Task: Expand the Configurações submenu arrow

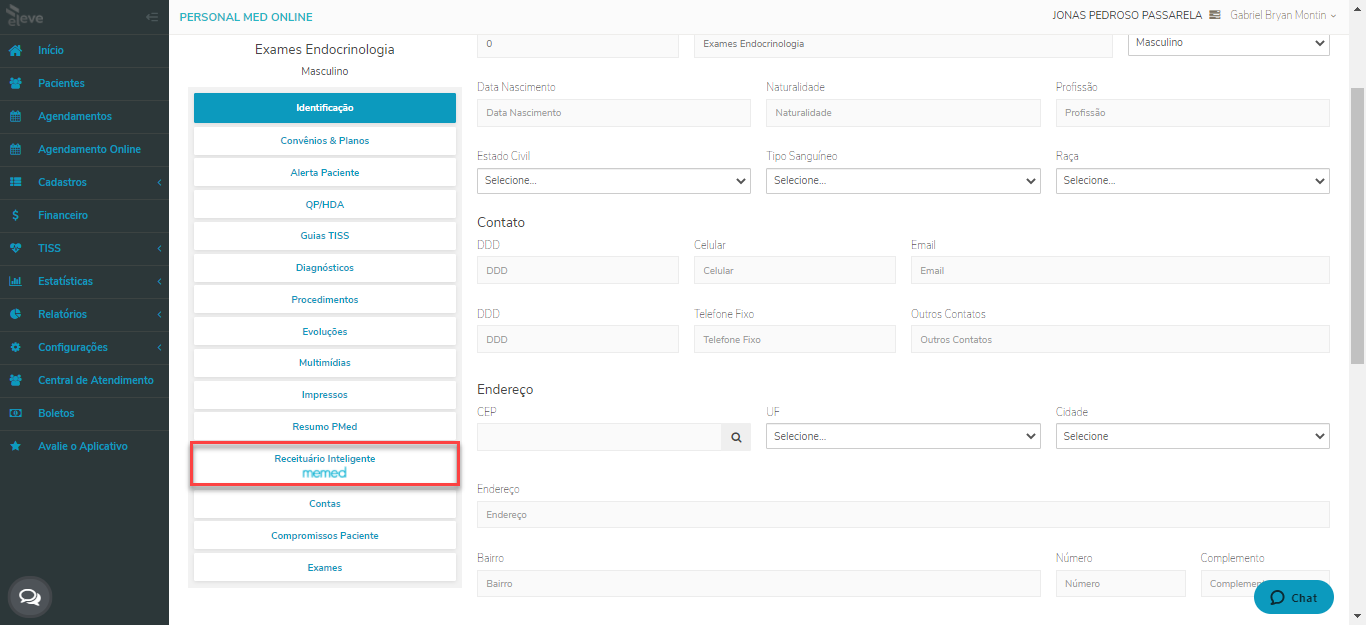Action: (x=159, y=347)
